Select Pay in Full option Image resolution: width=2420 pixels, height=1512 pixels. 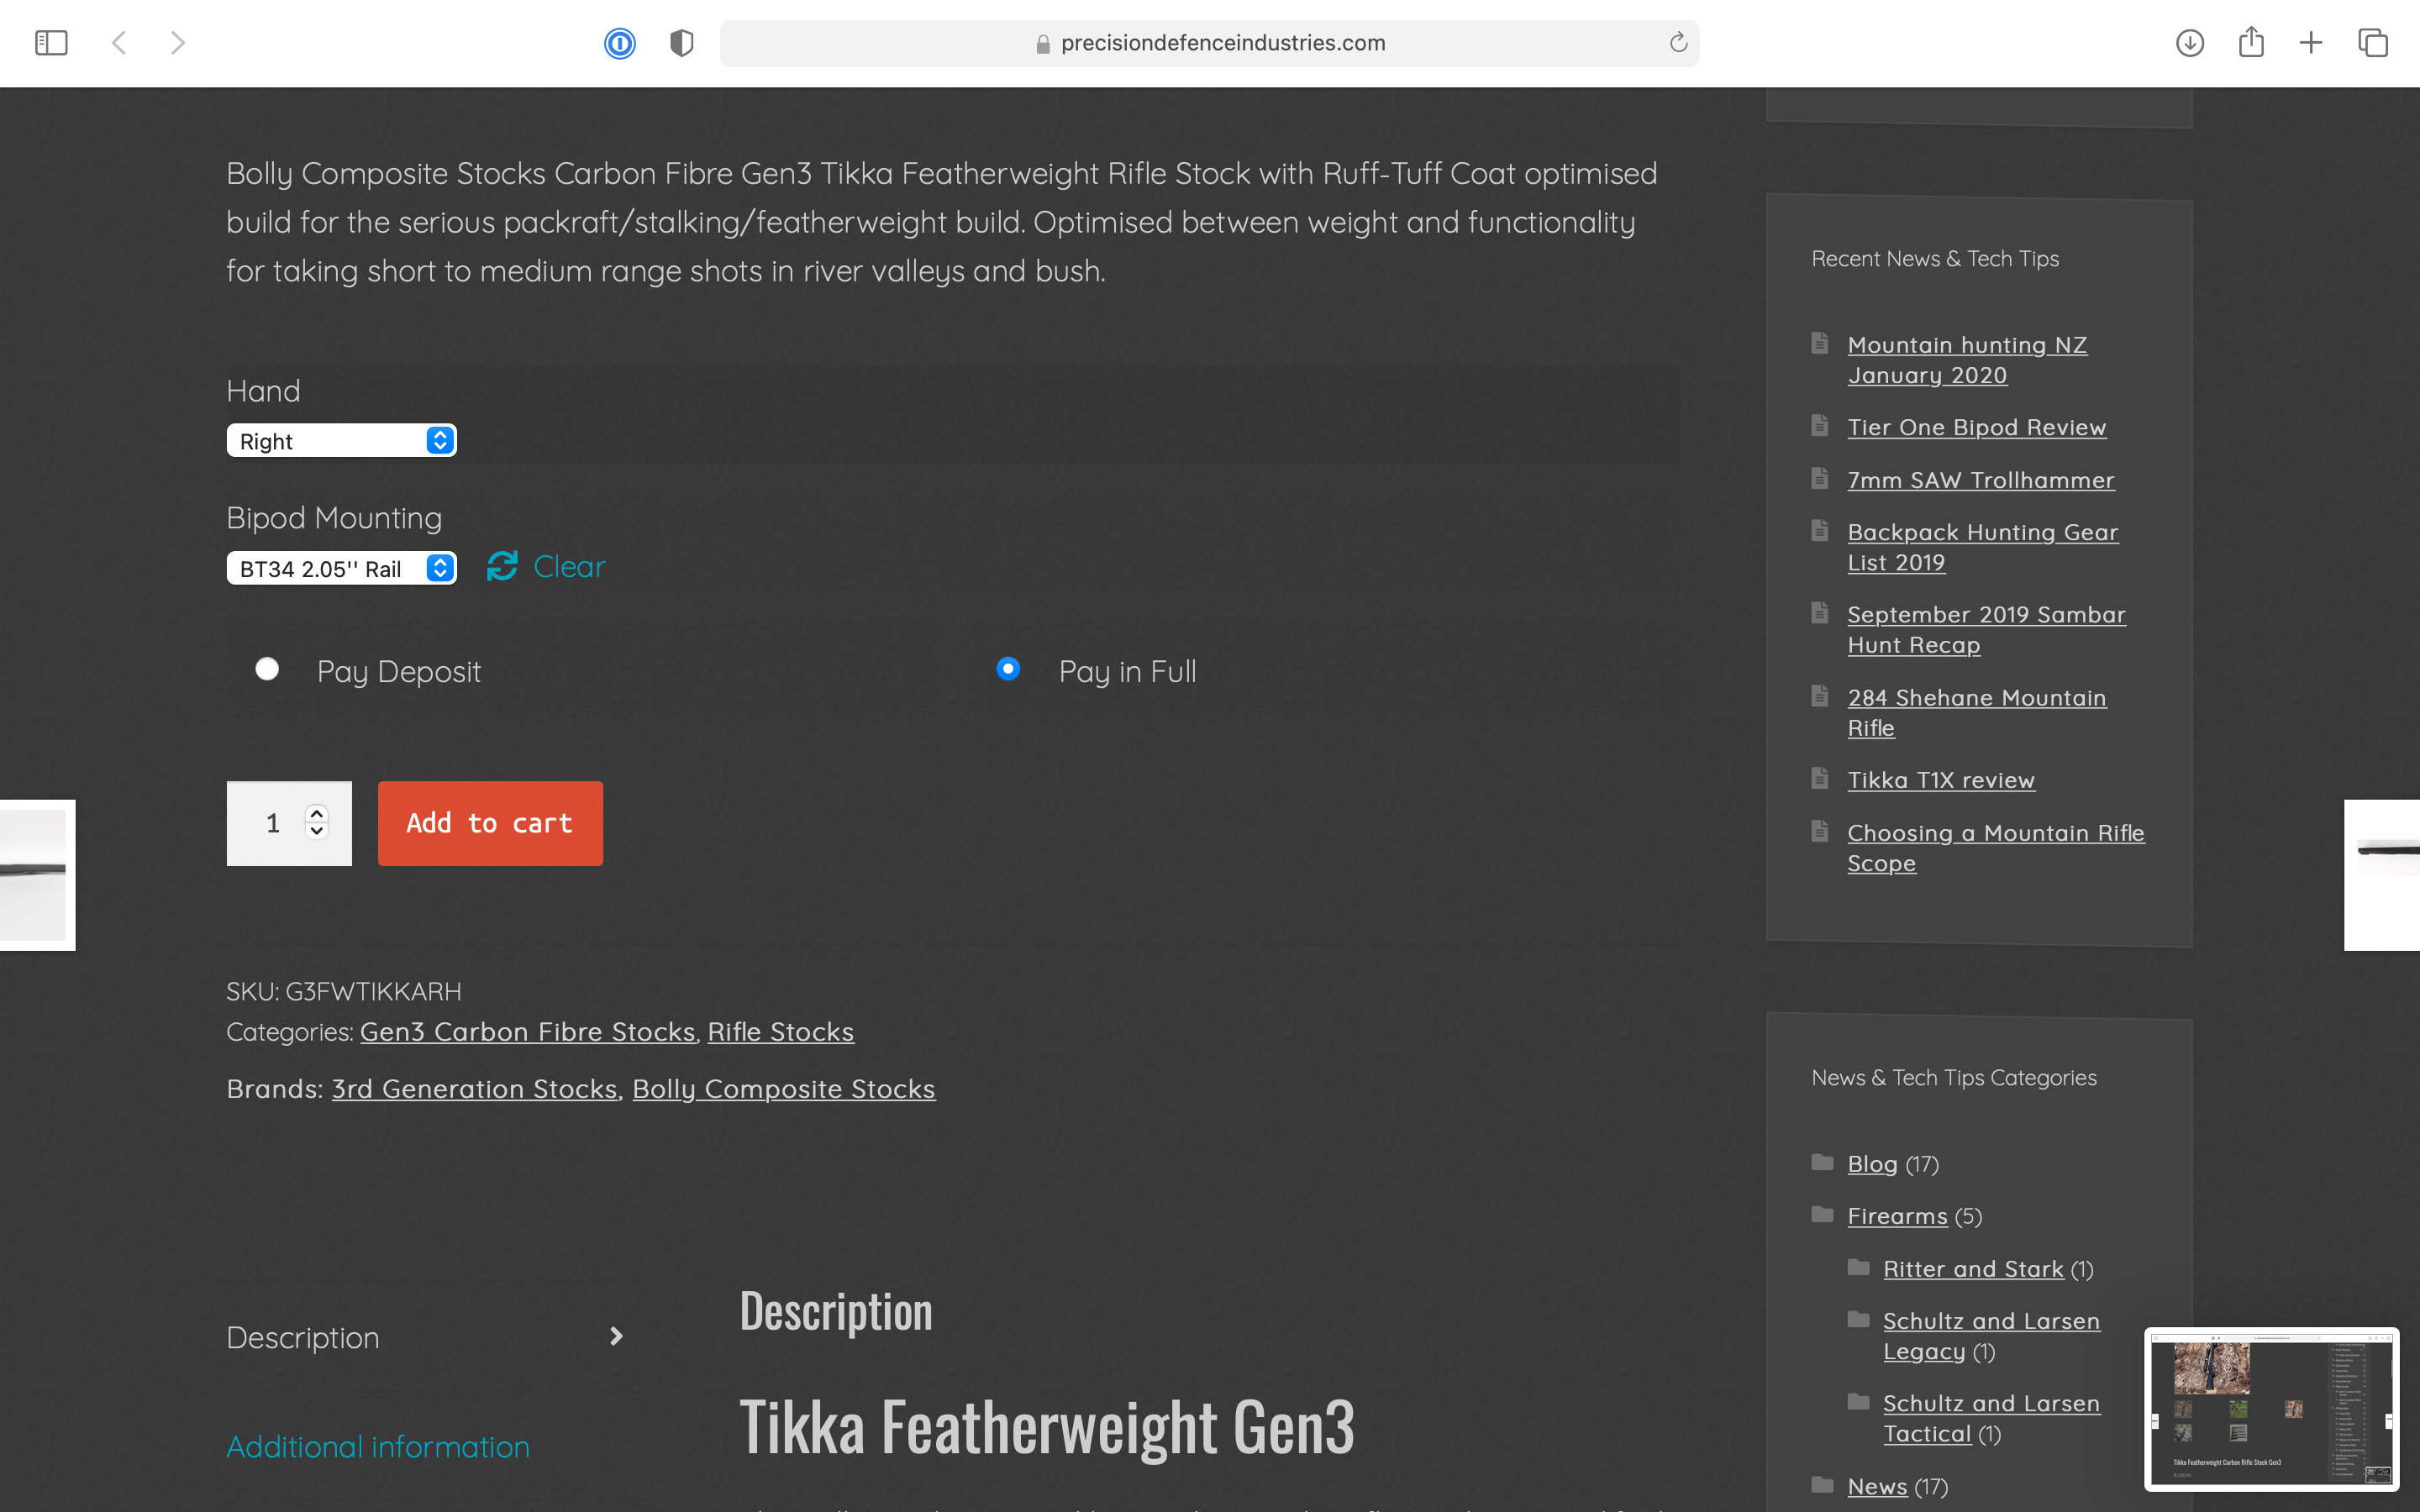pyautogui.click(x=1008, y=669)
